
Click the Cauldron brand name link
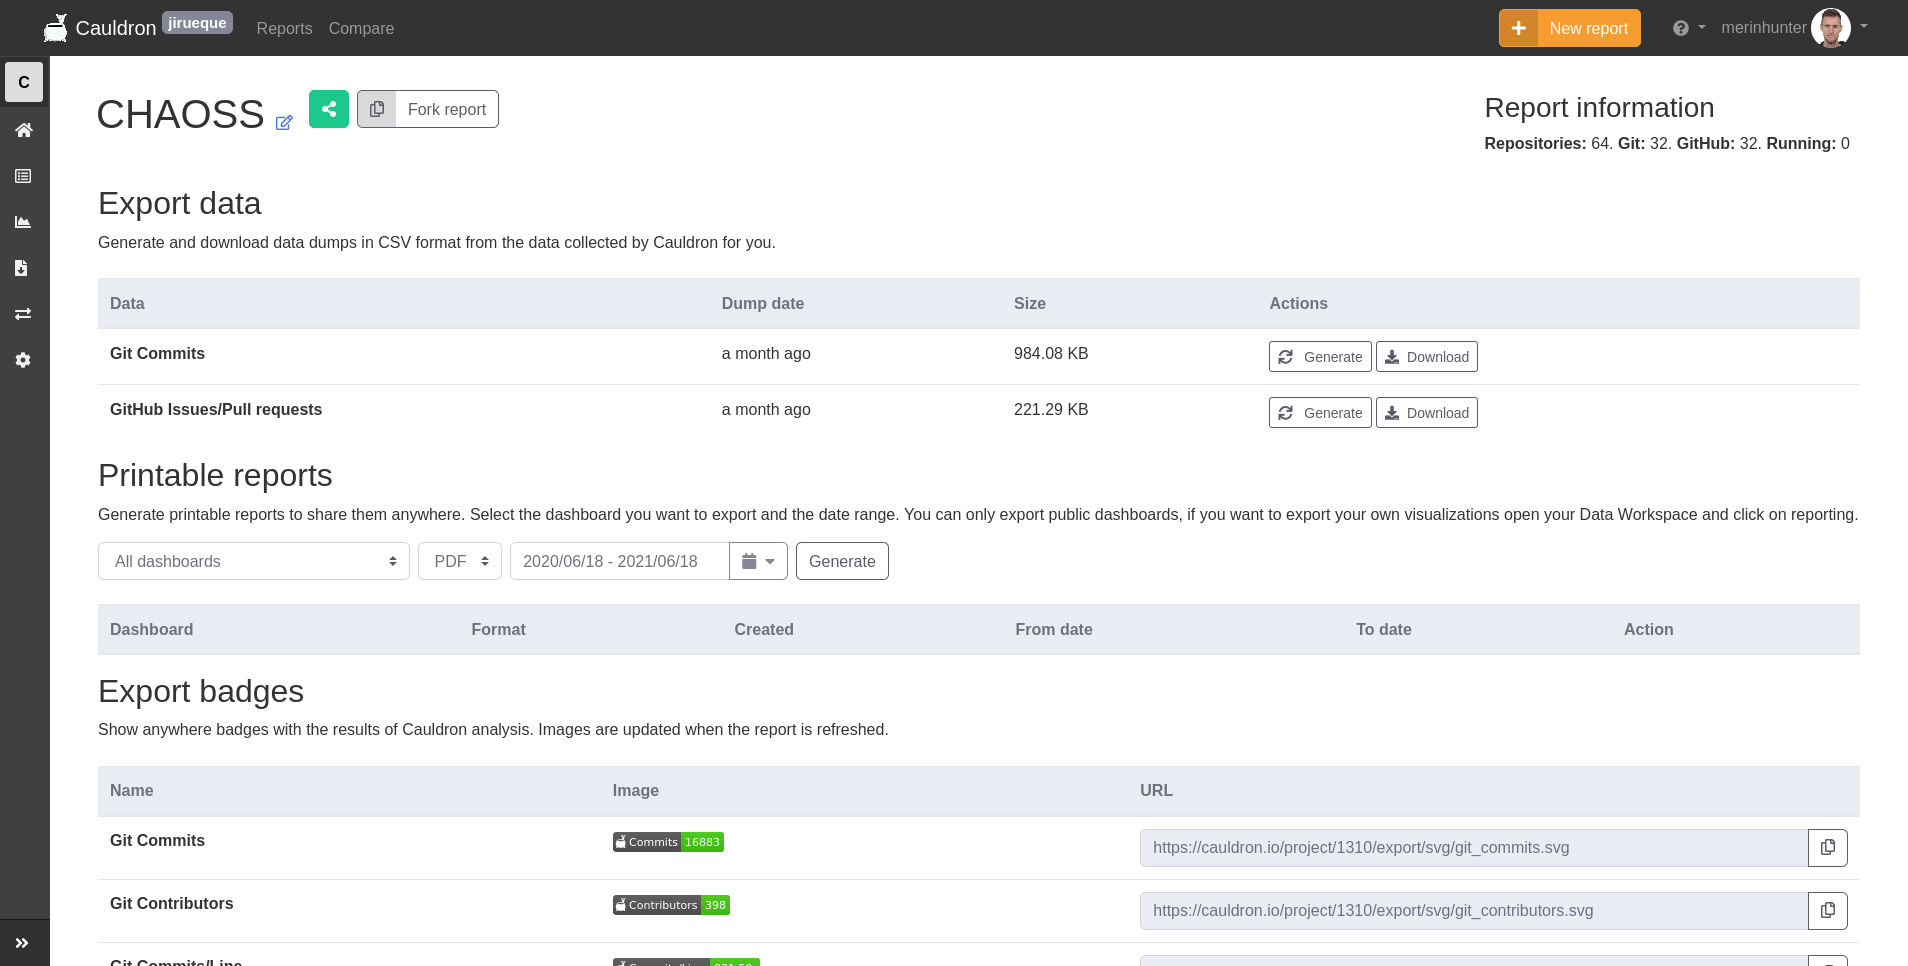pyautogui.click(x=116, y=28)
